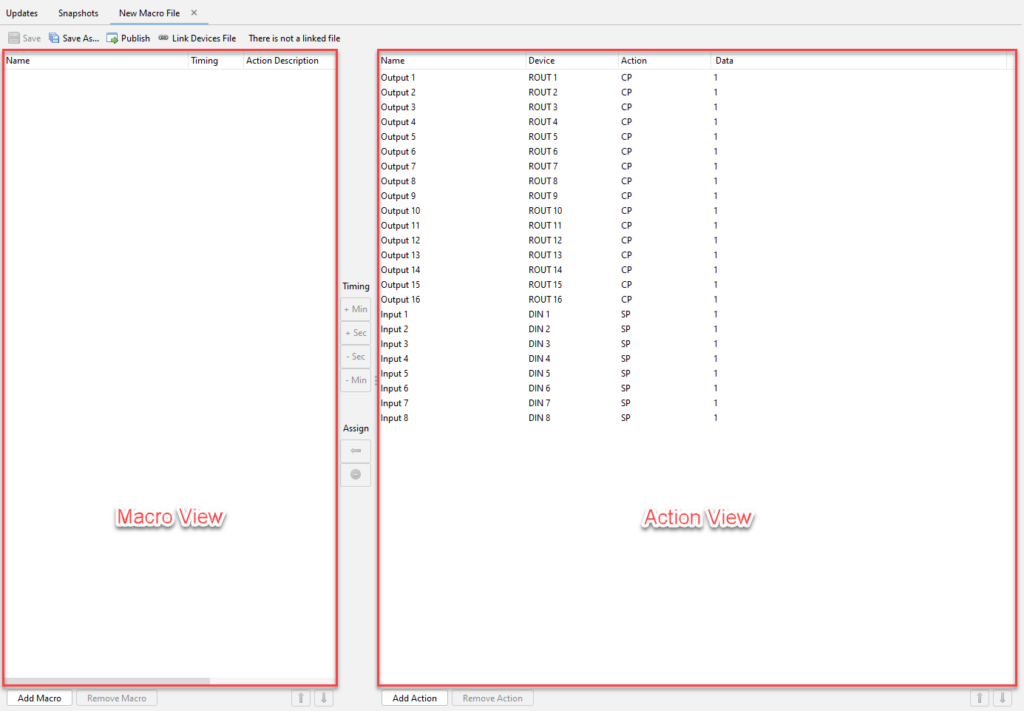Assign action with the left arrow button

click(356, 451)
